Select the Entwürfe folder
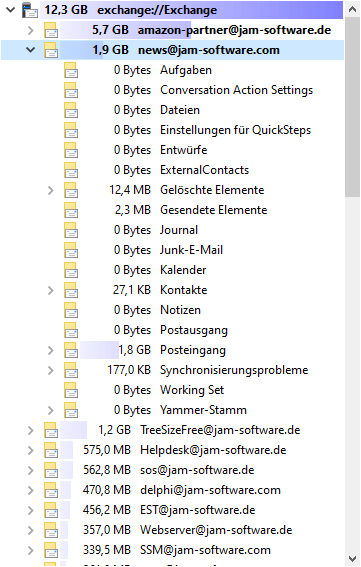This screenshot has height=567, width=361. coord(184,150)
